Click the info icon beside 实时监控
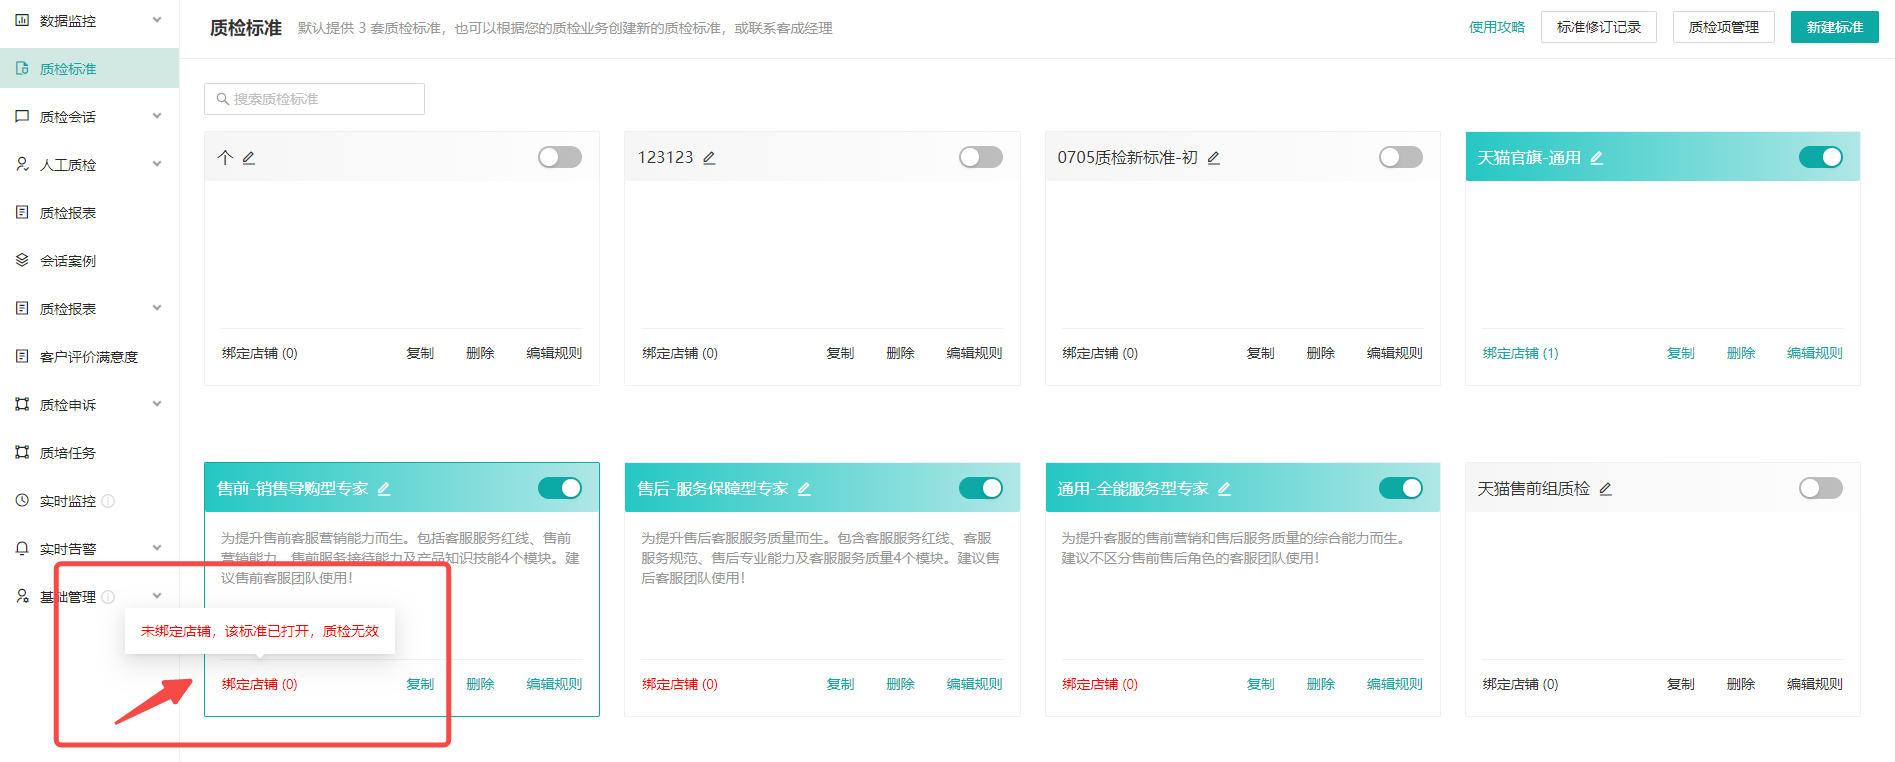This screenshot has height=762, width=1895. pos(108,501)
